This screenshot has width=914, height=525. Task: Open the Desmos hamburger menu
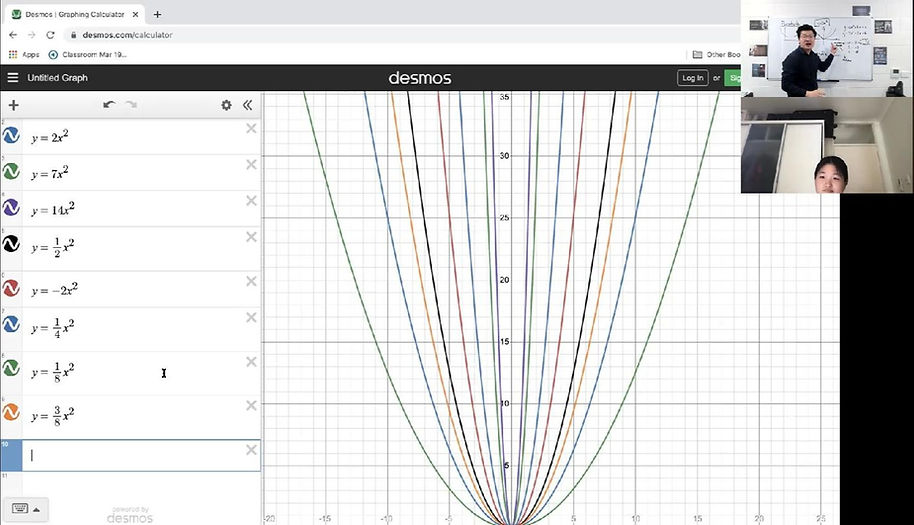pyautogui.click(x=13, y=77)
